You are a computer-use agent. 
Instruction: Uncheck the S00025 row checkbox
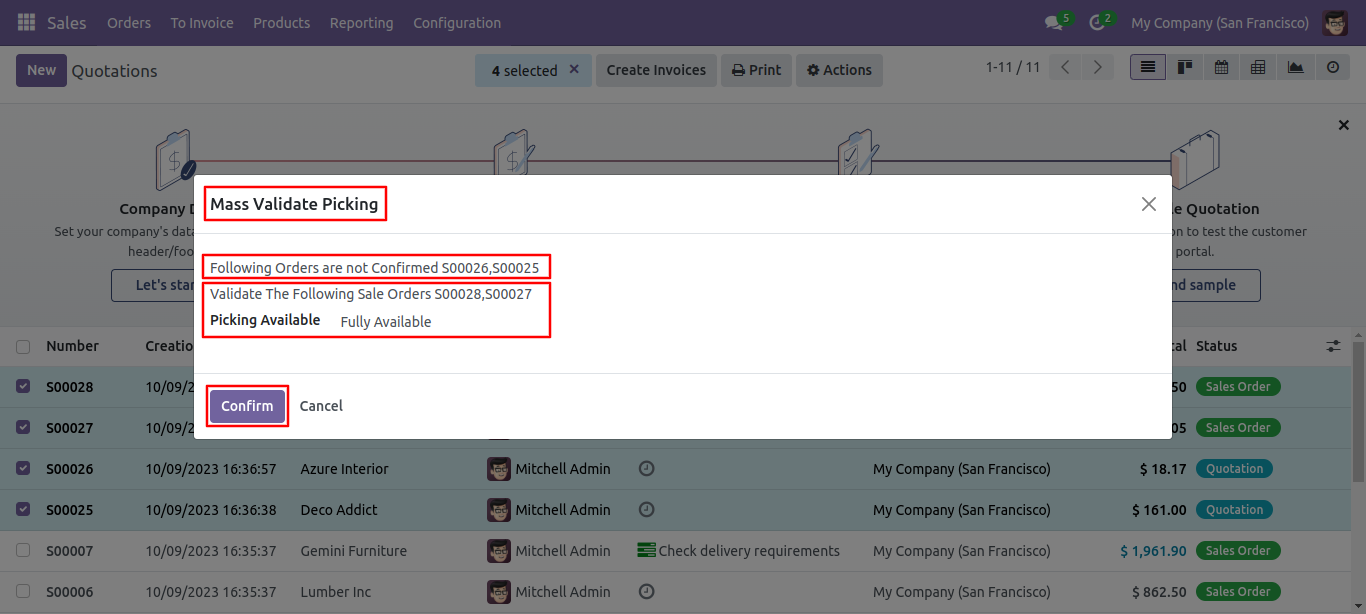(23, 509)
